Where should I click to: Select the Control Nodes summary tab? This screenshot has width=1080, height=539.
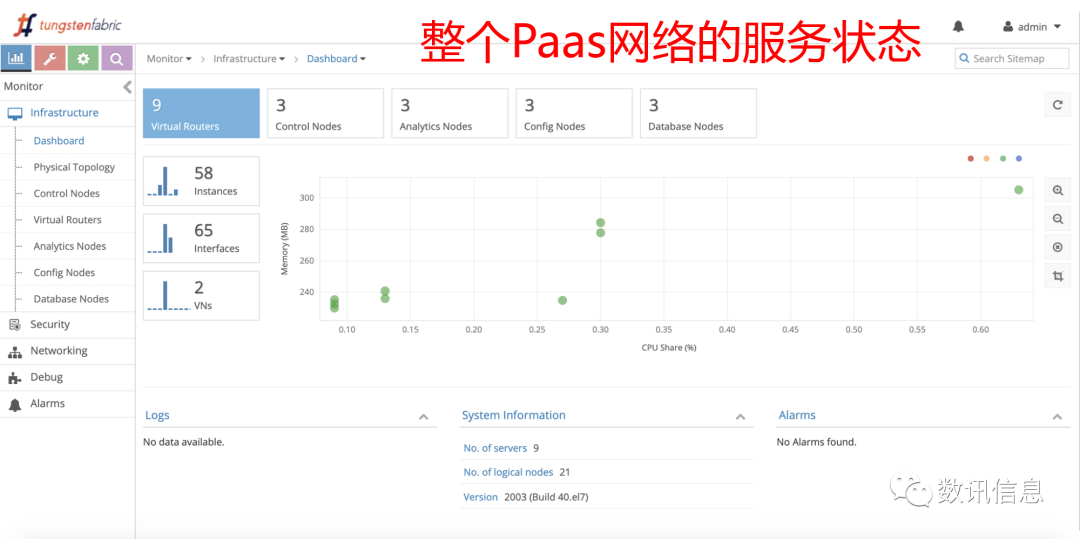pos(325,113)
